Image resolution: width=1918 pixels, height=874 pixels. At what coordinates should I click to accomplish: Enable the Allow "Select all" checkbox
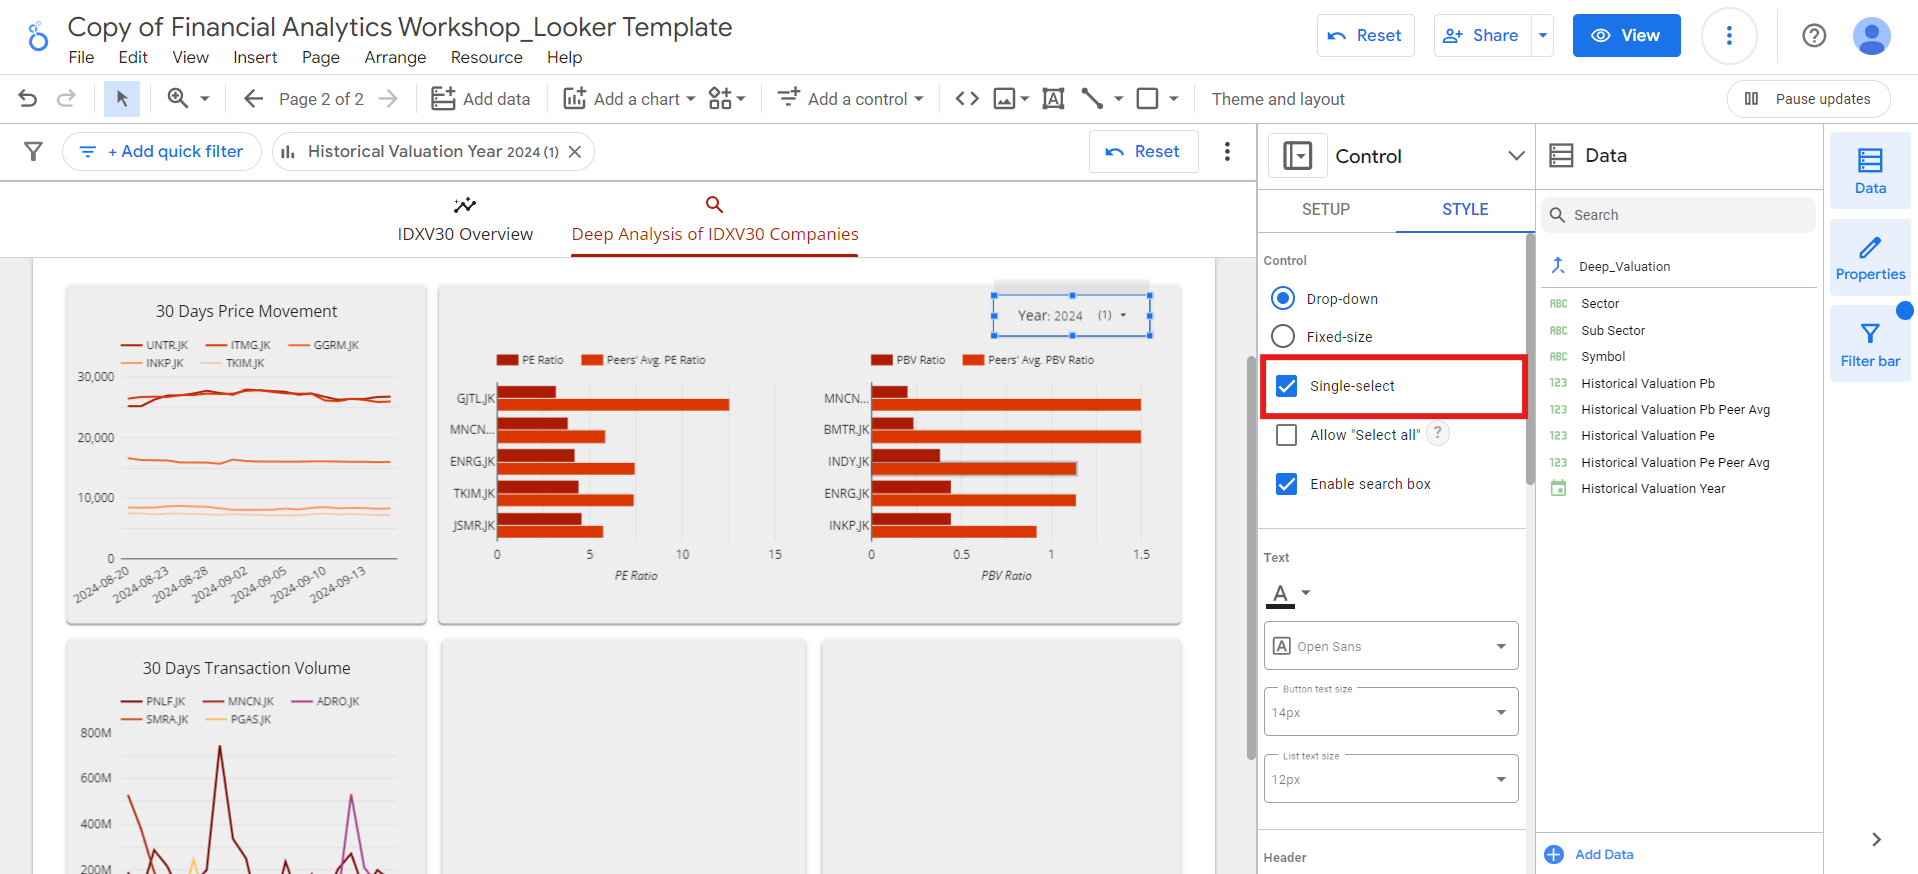point(1287,435)
